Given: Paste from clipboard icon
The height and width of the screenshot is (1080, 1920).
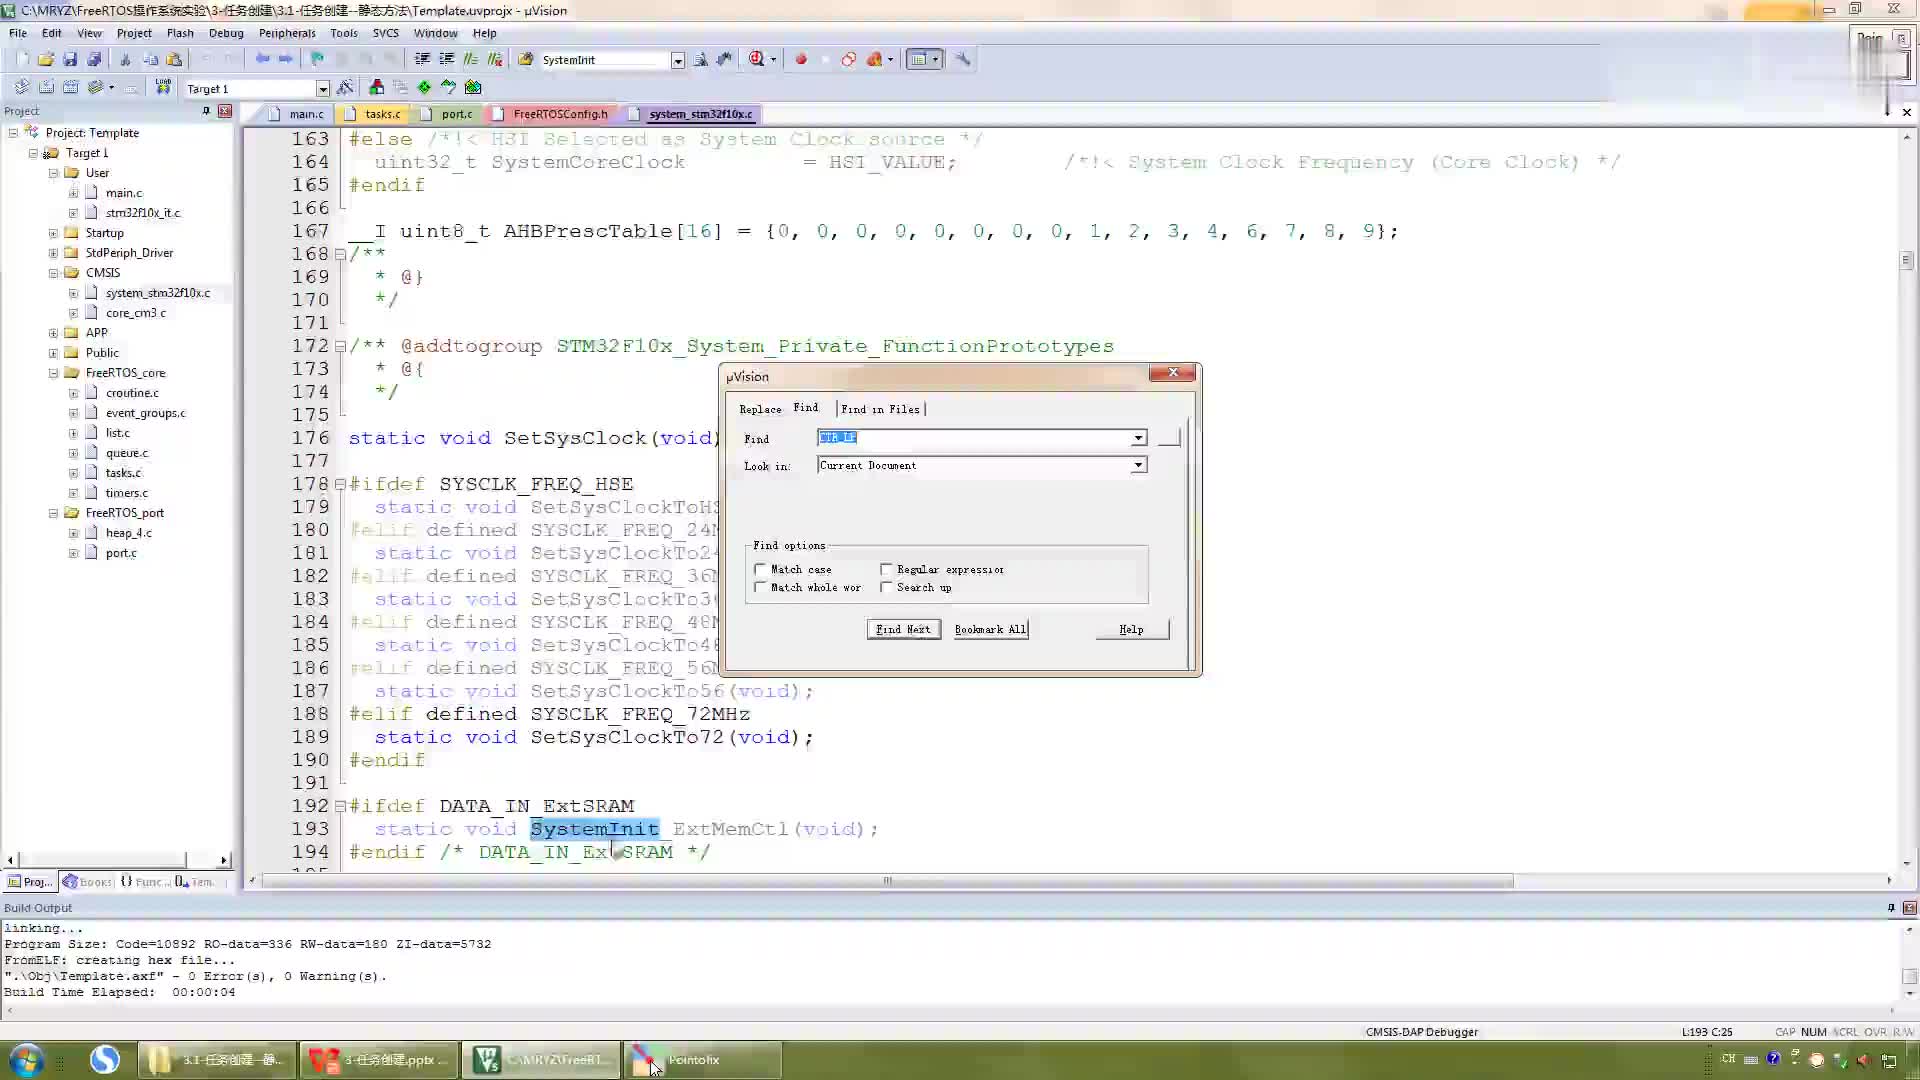Looking at the screenshot, I should click(x=174, y=59).
